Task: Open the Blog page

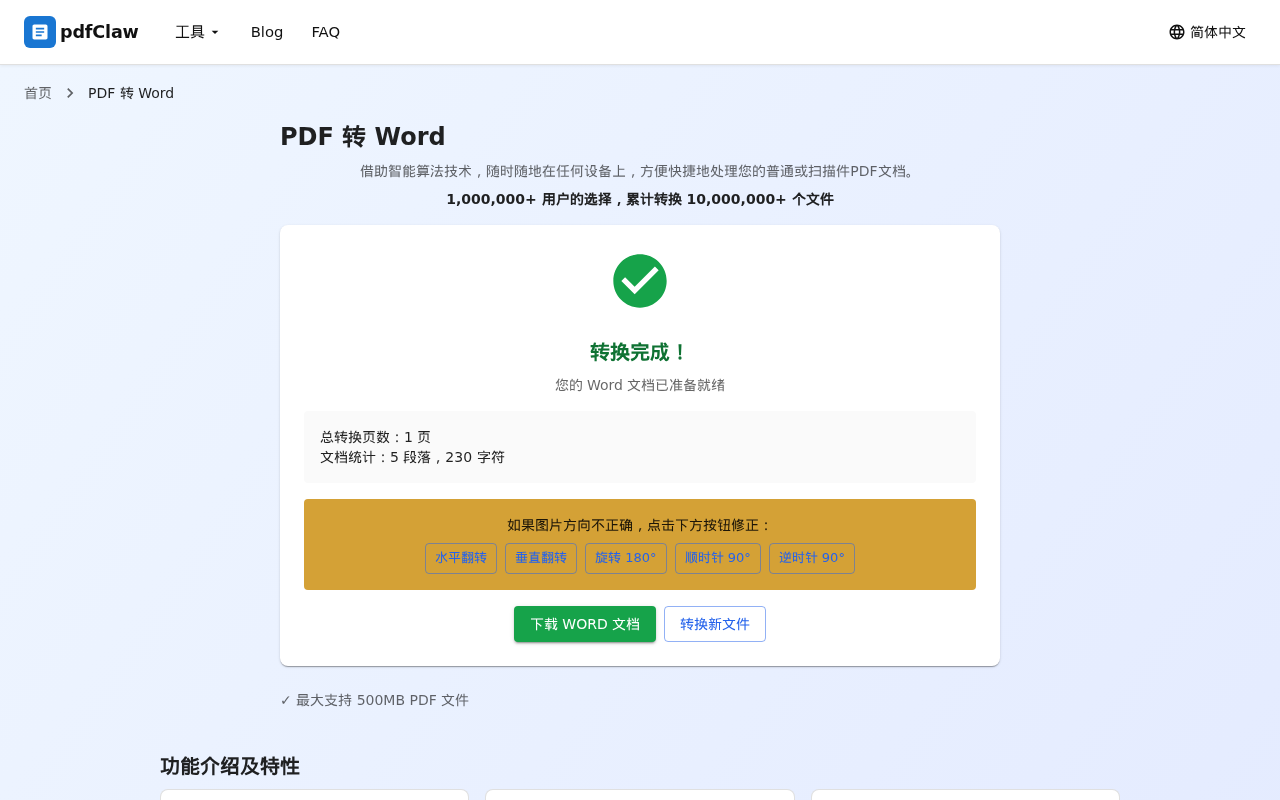Action: click(x=266, y=31)
